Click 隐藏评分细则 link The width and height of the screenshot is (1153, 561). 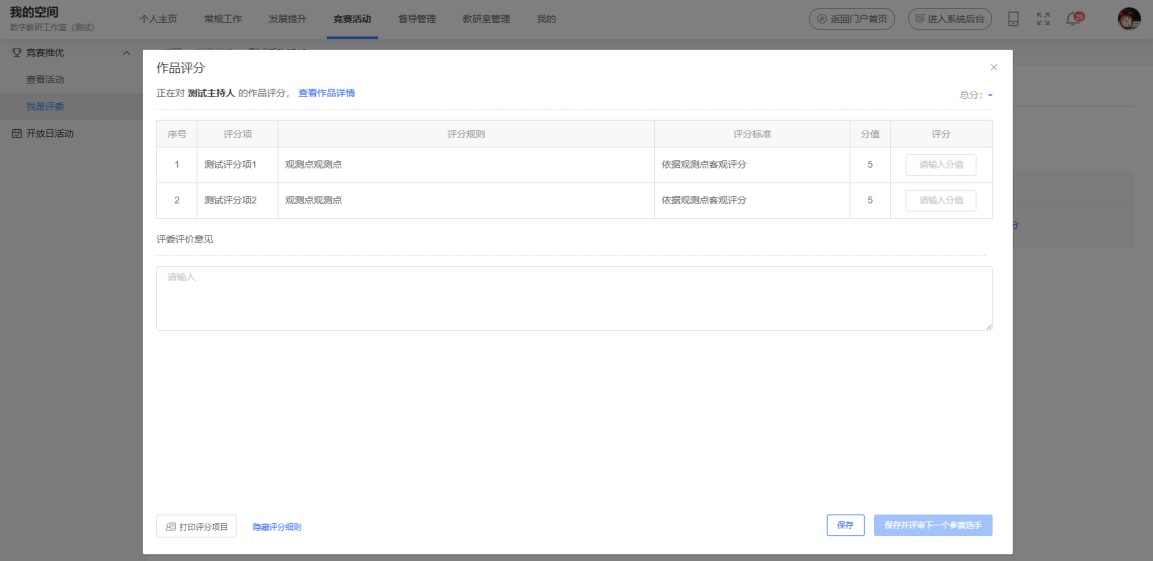pos(276,527)
